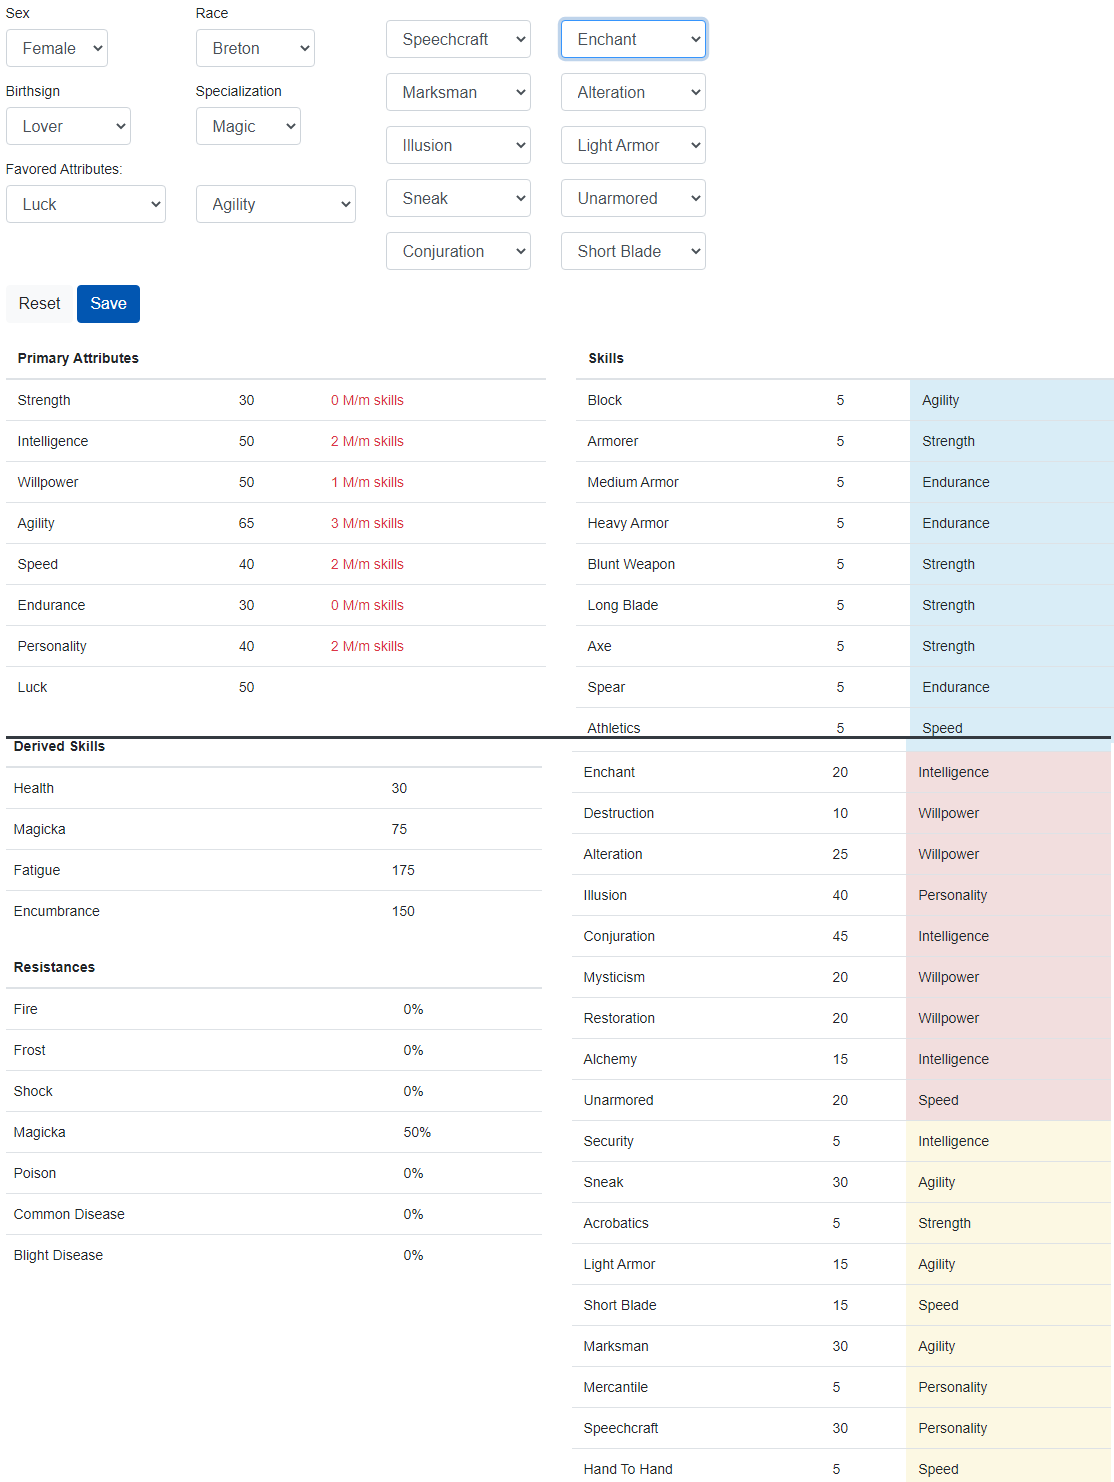This screenshot has width=1114, height=1482.
Task: Click the Acrobatics skill label
Action: [x=616, y=1223]
